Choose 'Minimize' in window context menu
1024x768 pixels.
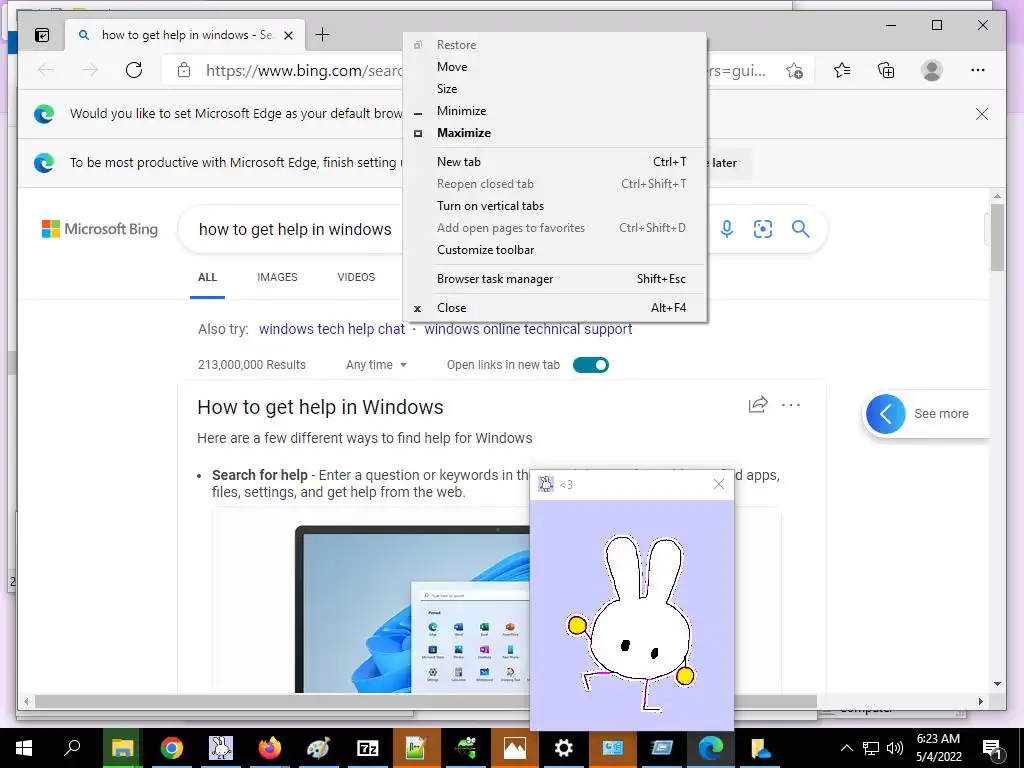(554, 110)
